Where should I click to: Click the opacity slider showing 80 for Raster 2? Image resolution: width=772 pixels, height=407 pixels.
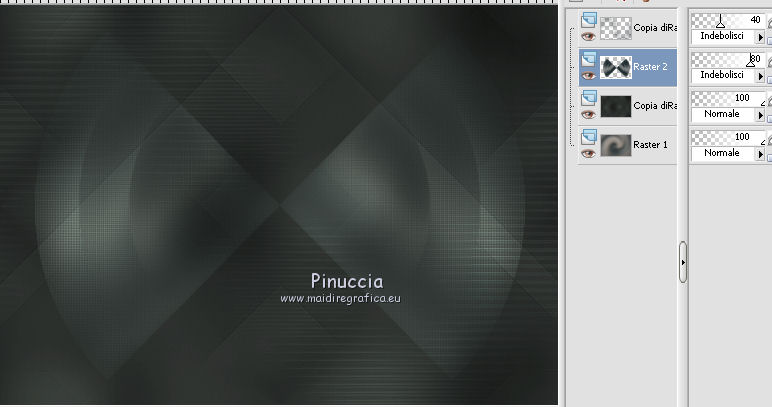coord(729,60)
